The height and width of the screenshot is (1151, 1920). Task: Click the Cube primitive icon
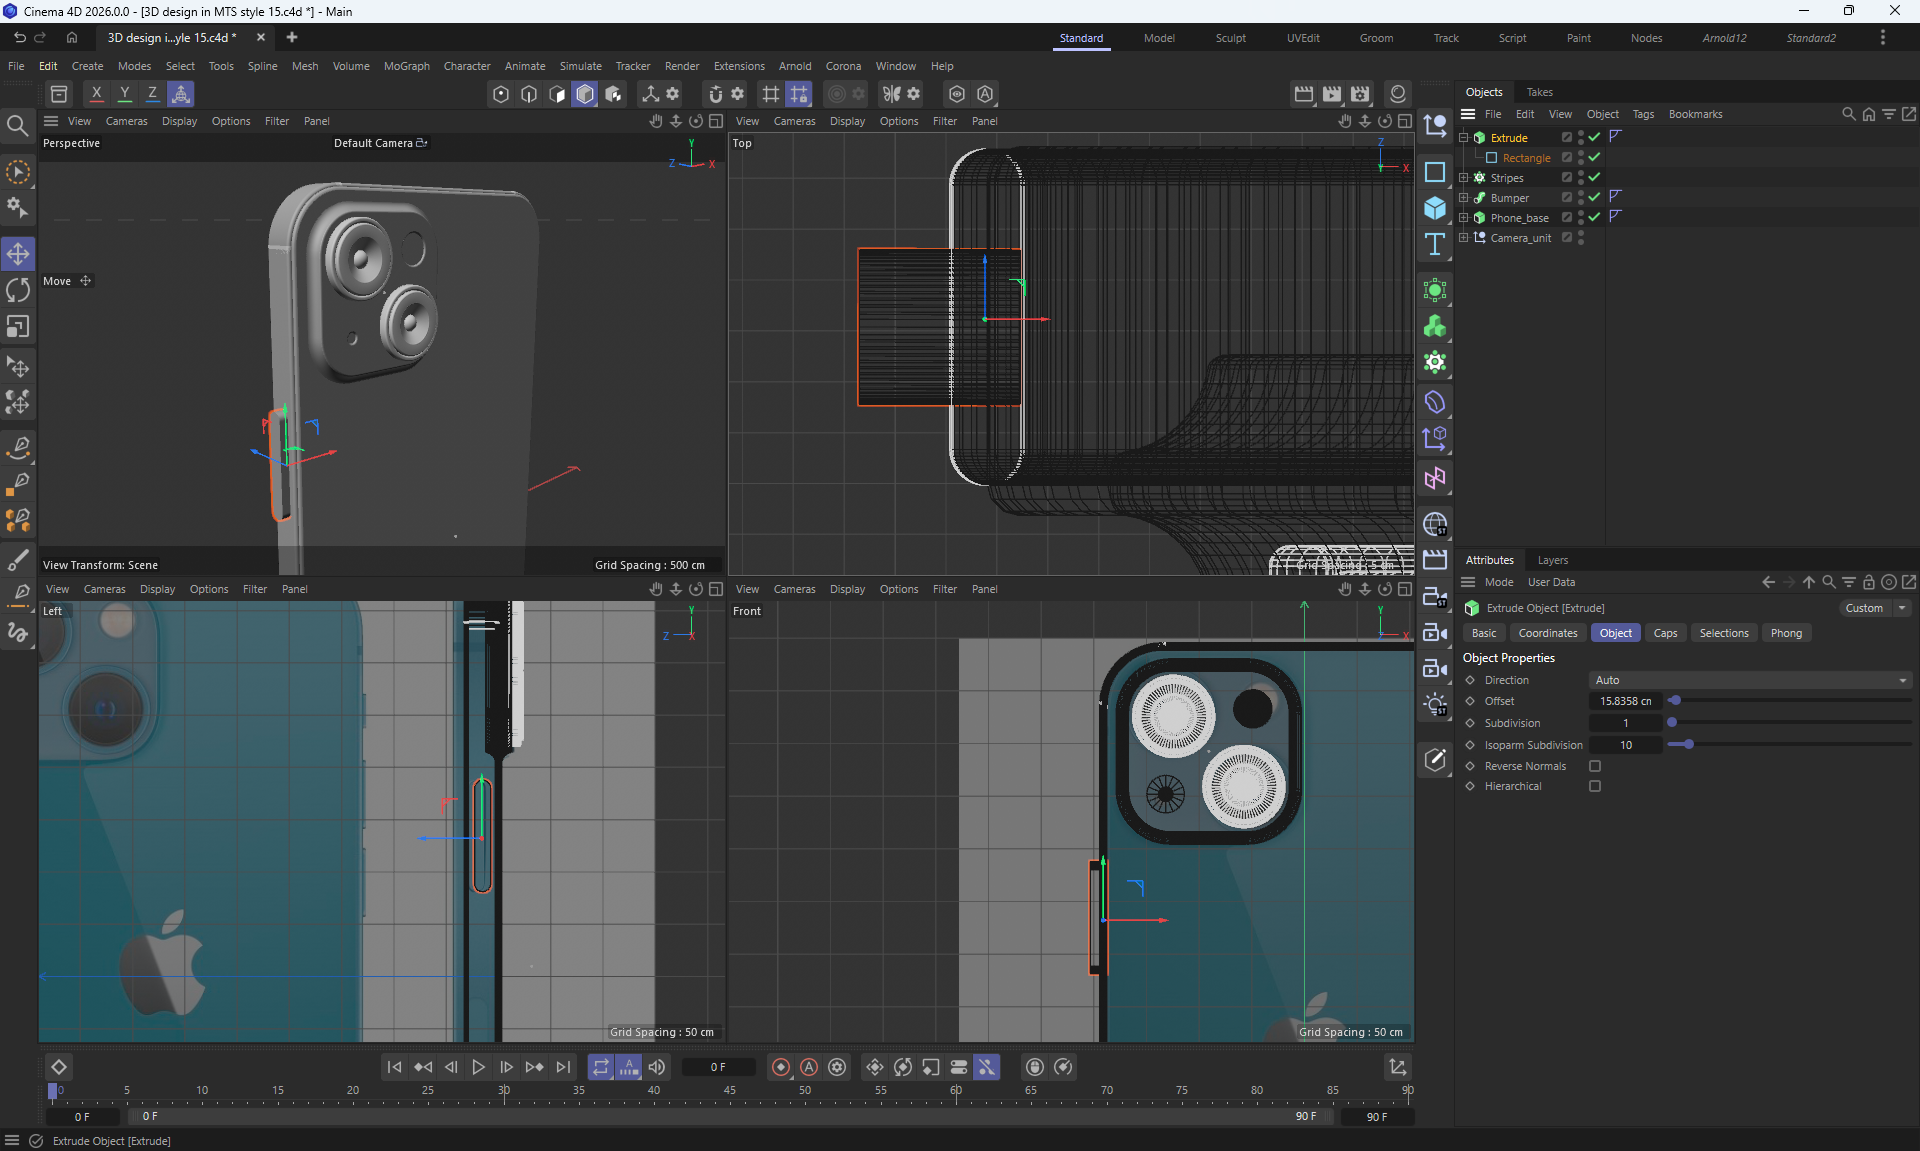click(1435, 208)
